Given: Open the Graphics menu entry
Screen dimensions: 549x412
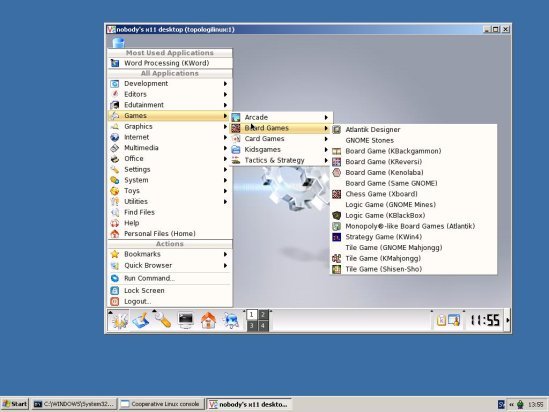Looking at the screenshot, I should pyautogui.click(x=170, y=126).
